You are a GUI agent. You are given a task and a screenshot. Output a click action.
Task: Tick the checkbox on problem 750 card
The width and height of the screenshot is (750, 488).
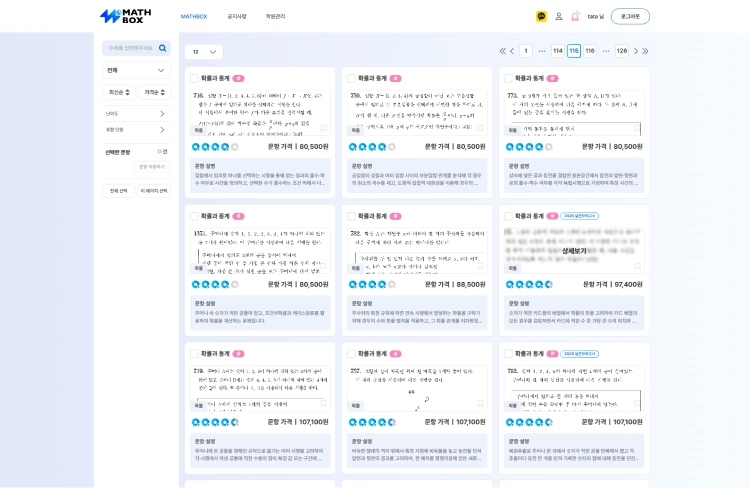click(x=351, y=78)
